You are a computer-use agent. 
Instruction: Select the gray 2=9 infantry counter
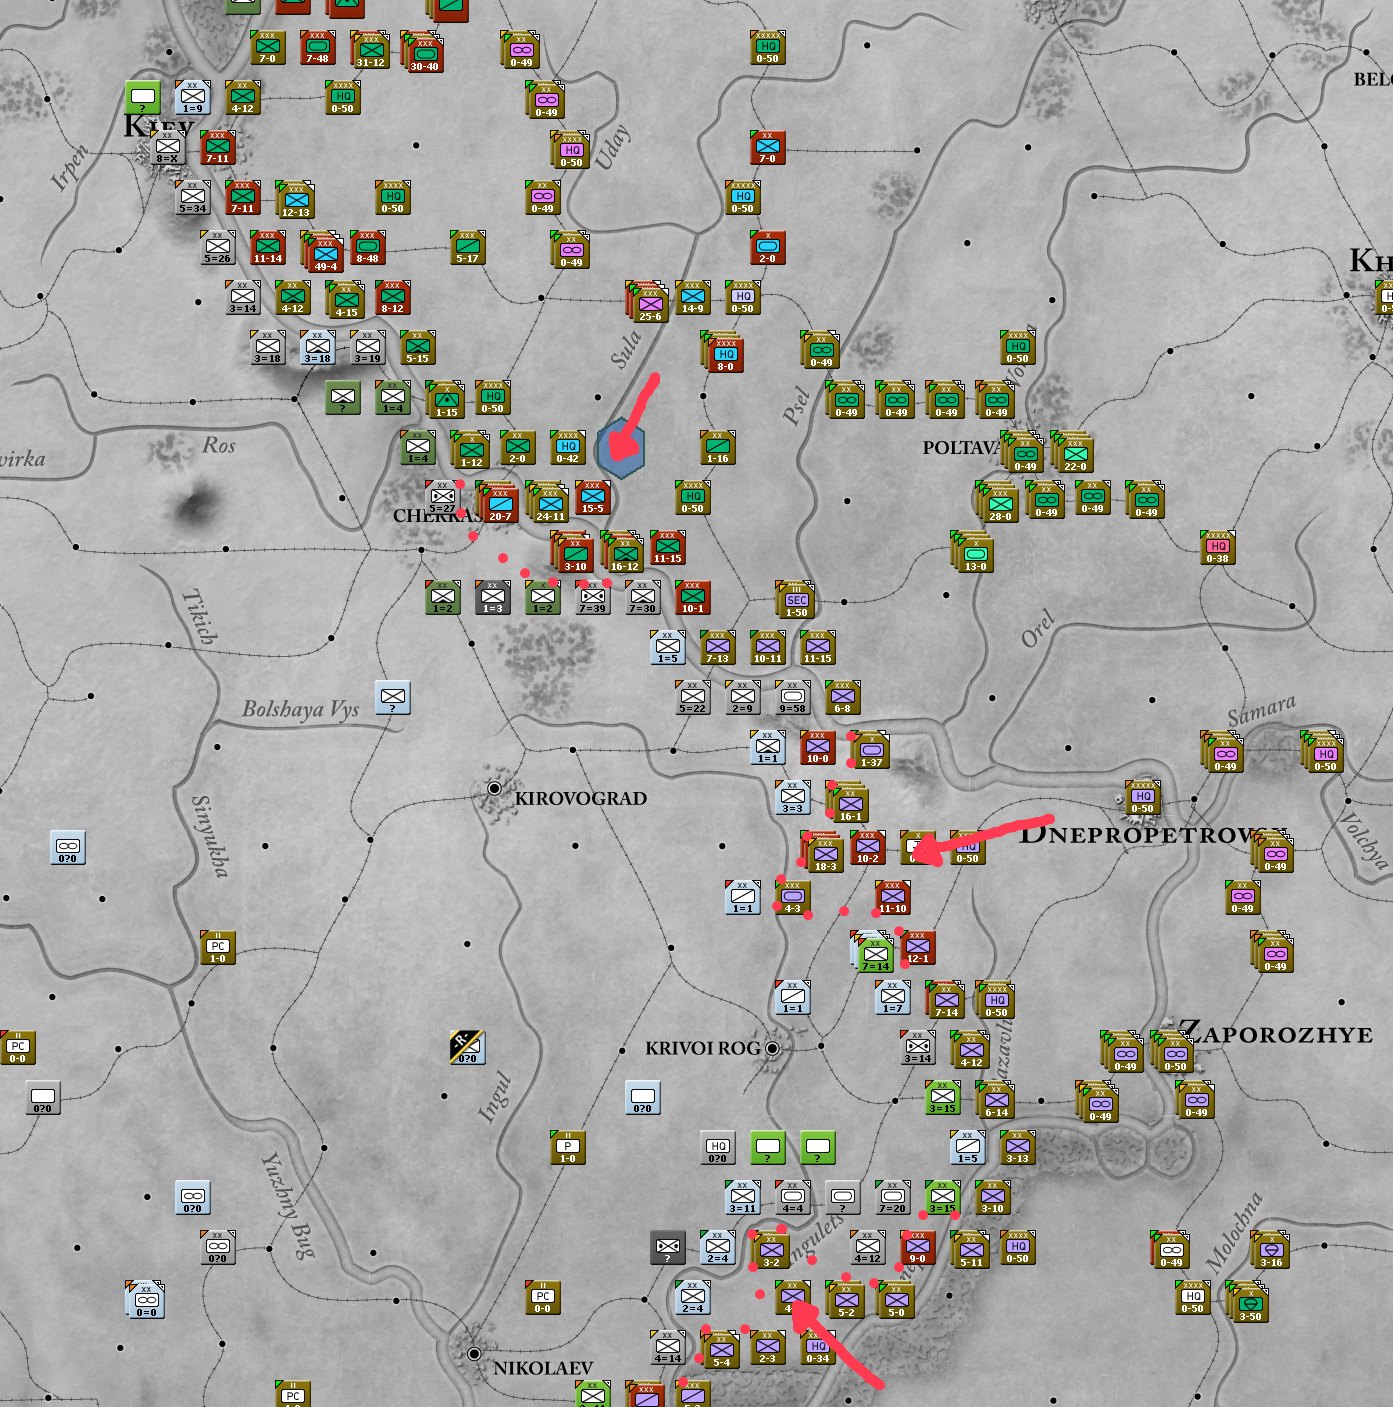743,698
